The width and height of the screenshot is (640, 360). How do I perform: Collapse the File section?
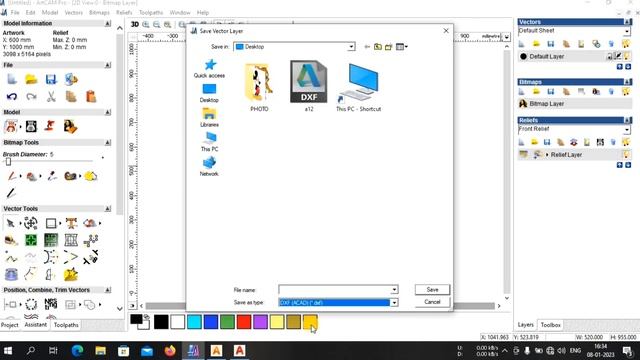click(x=108, y=65)
